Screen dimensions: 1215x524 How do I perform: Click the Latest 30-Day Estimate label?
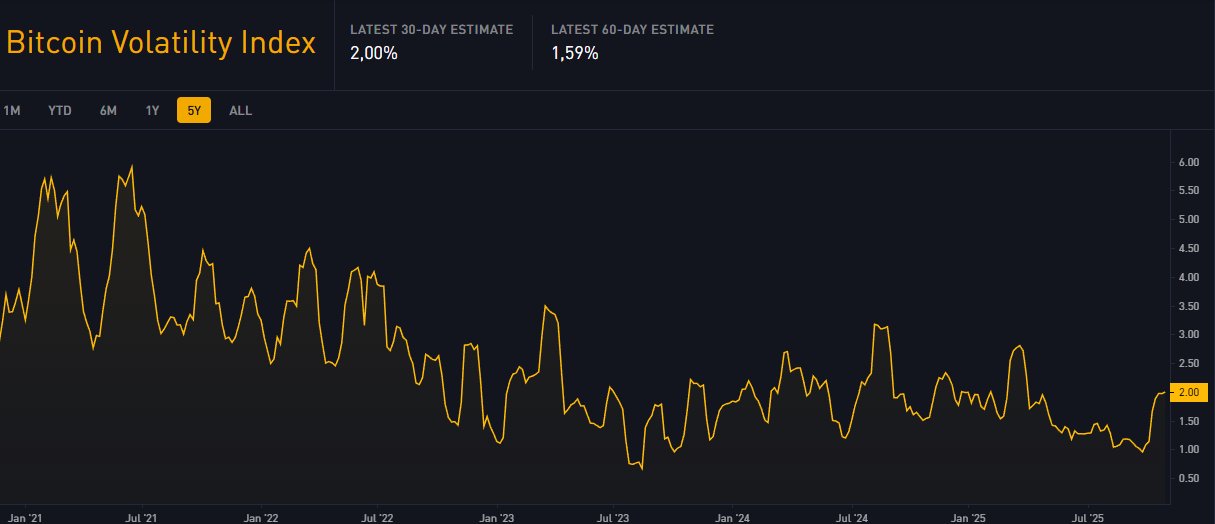click(x=431, y=30)
